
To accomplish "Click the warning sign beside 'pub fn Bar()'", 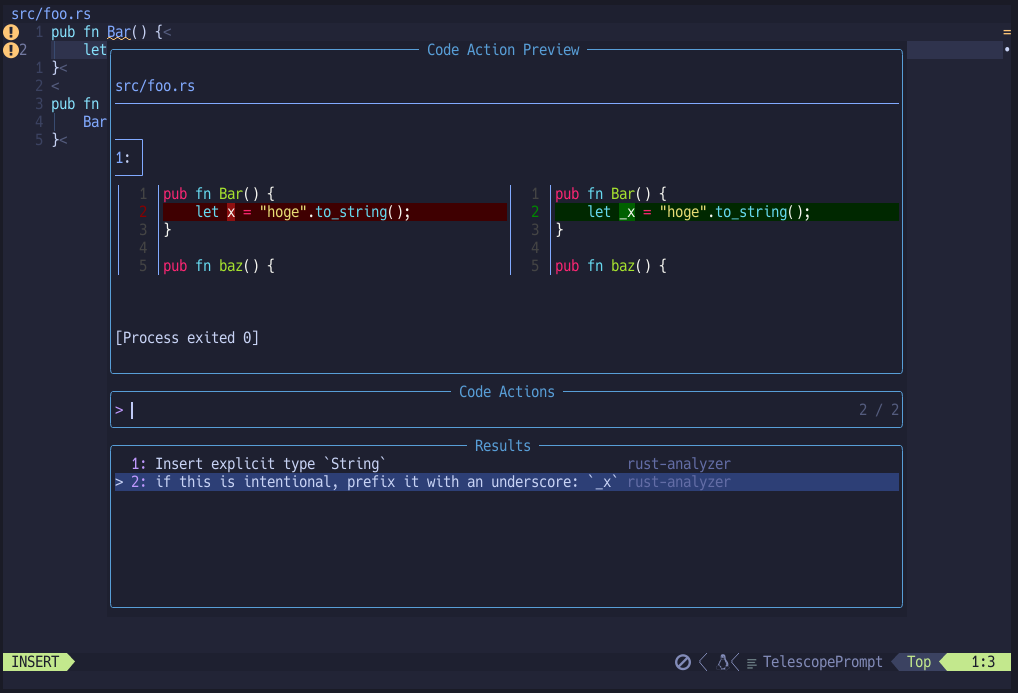I will 11,32.
